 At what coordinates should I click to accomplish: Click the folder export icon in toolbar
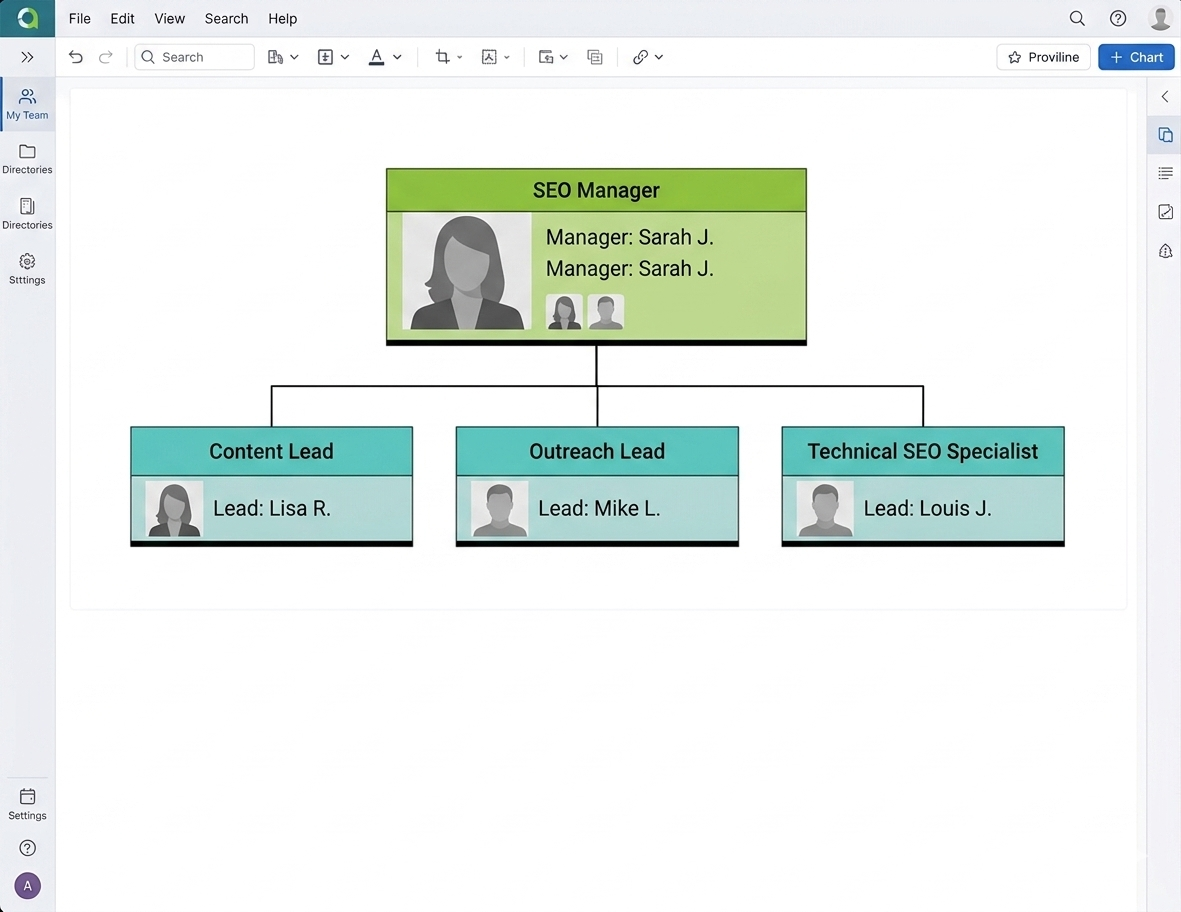(546, 57)
